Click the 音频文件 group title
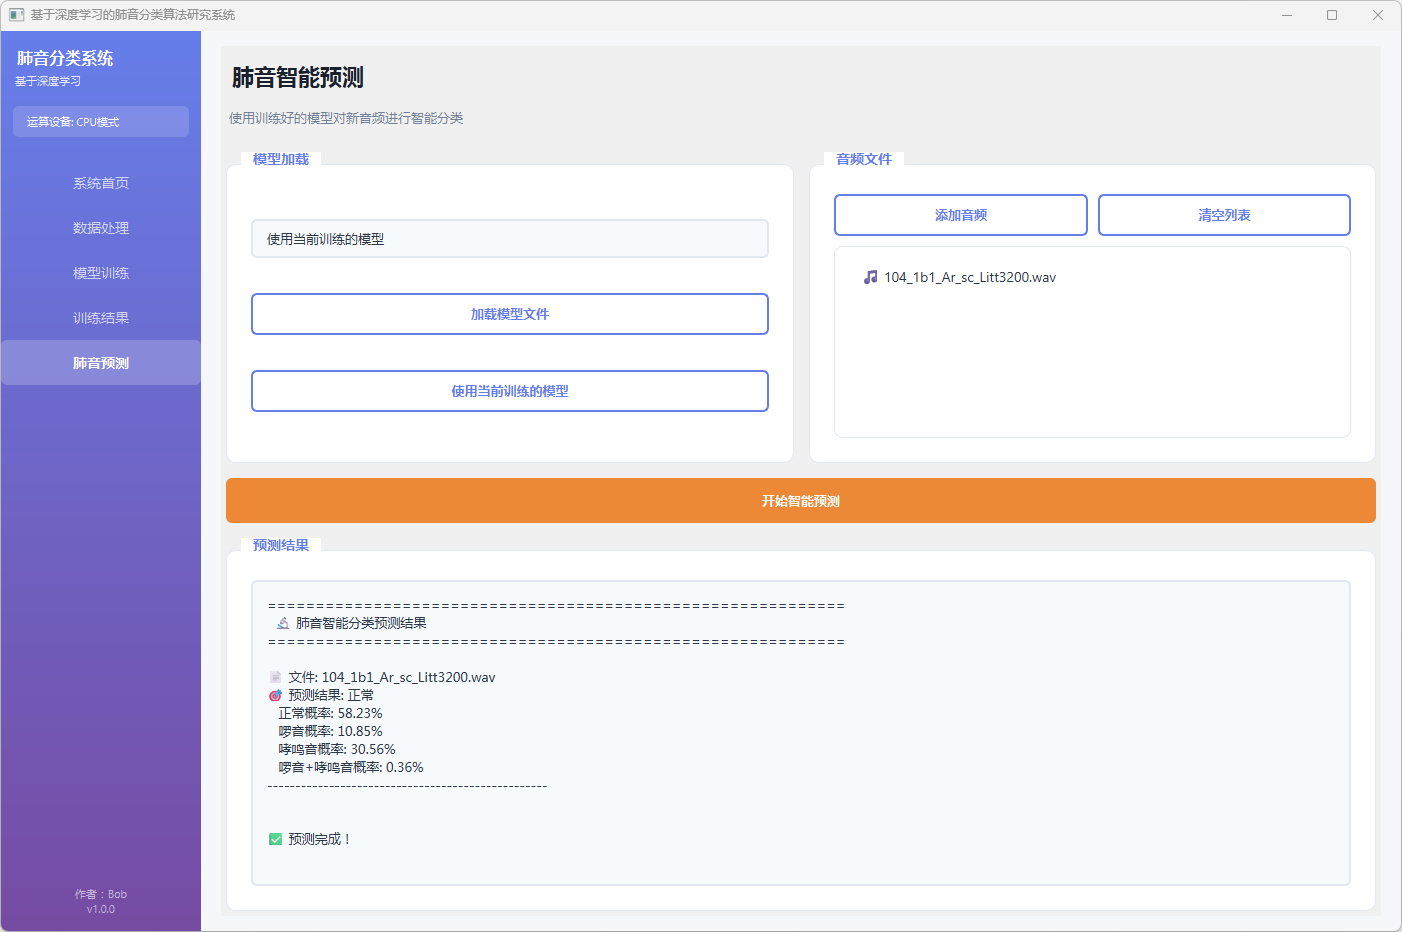The height and width of the screenshot is (932, 1402). [864, 159]
